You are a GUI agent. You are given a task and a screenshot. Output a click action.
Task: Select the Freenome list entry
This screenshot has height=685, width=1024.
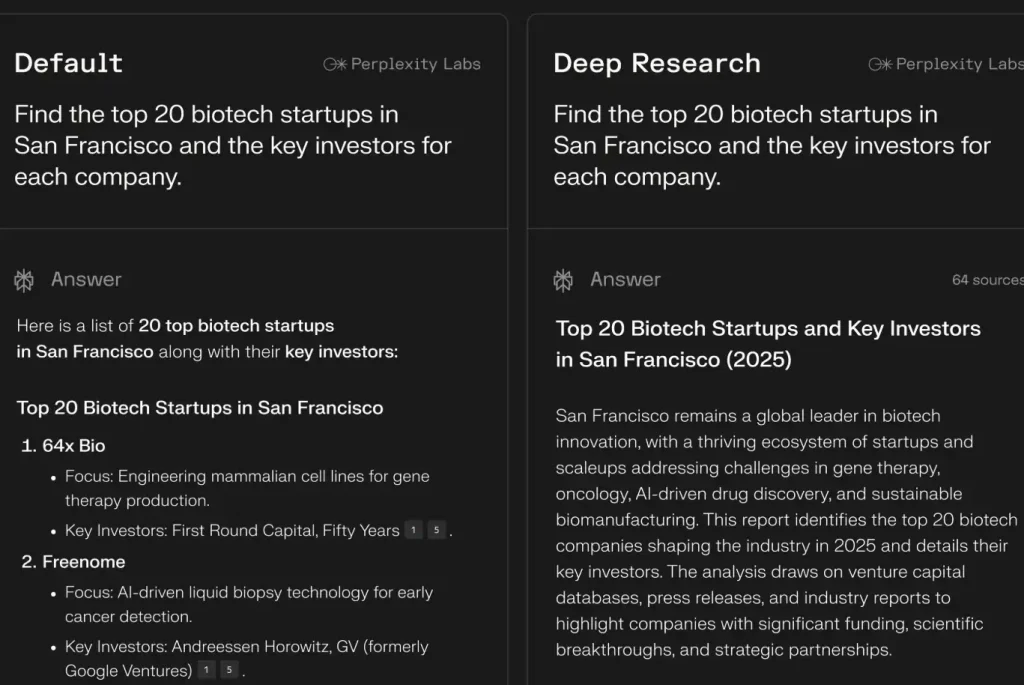(82, 561)
